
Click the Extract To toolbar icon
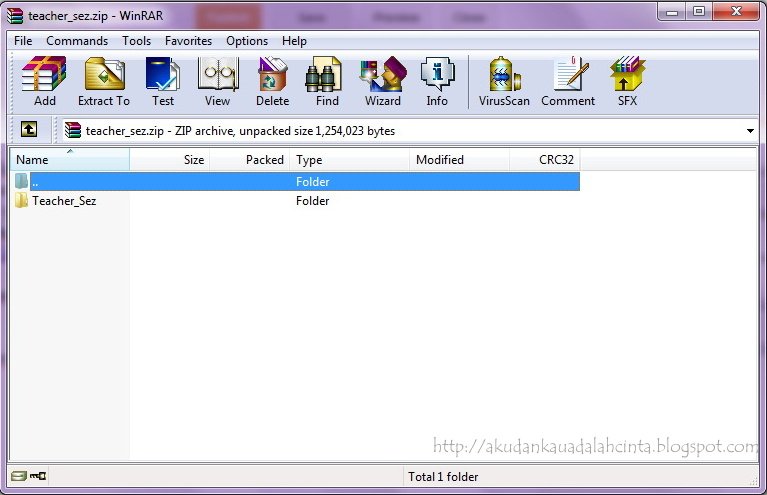[104, 81]
